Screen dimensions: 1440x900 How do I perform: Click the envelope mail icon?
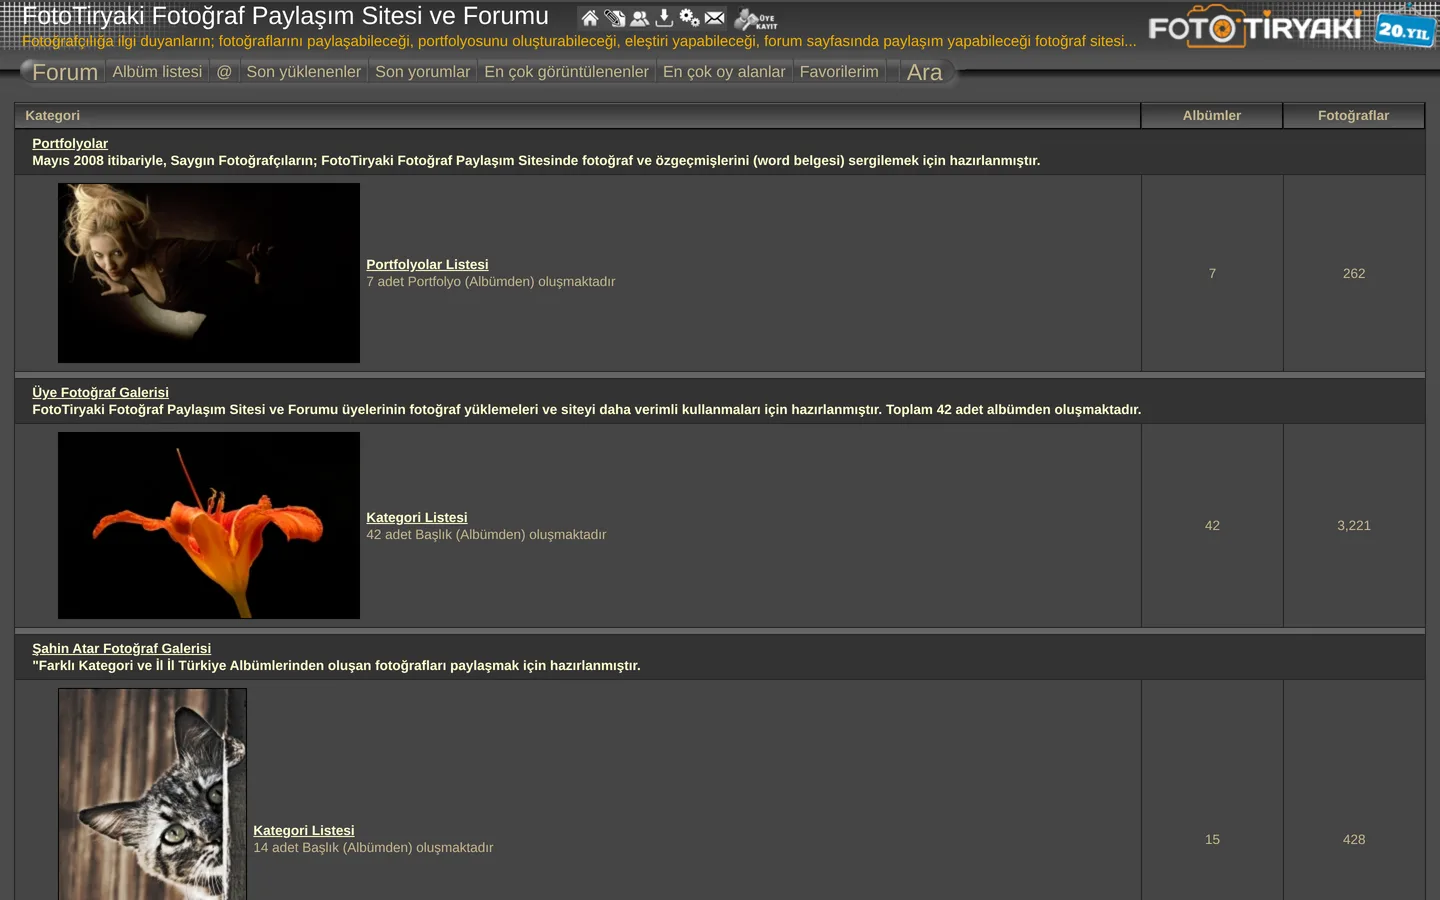[x=714, y=18]
